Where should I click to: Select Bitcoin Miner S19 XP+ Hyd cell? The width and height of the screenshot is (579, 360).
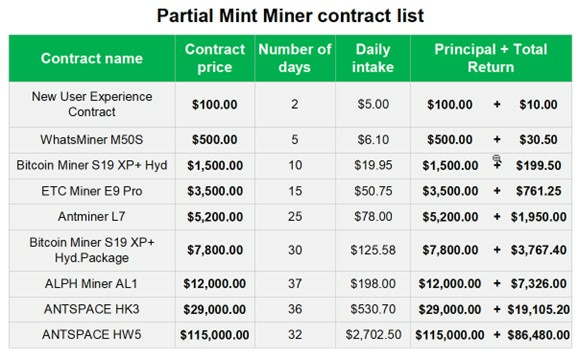pos(92,165)
